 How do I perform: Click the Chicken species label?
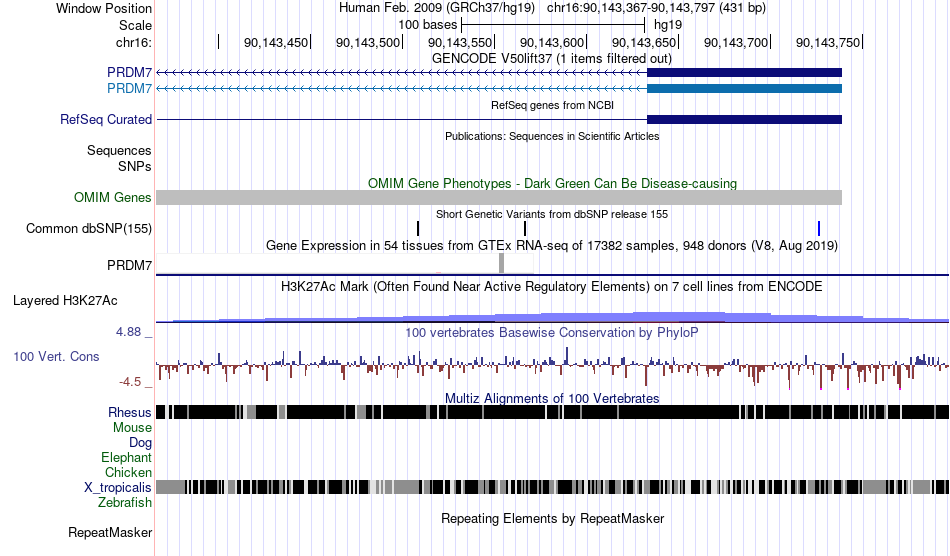click(x=128, y=472)
